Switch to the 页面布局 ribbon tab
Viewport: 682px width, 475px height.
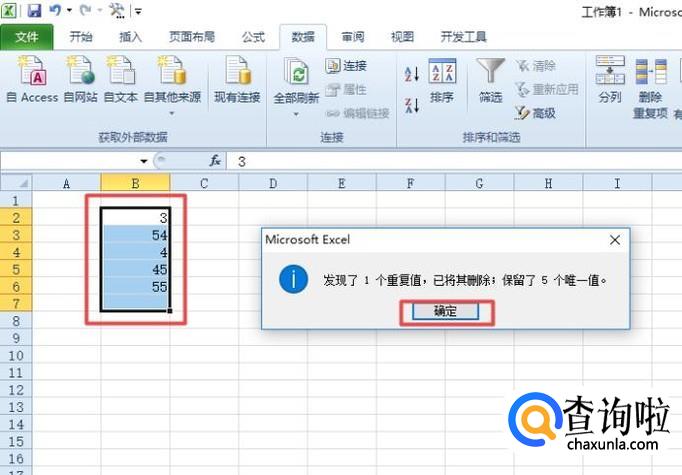tap(192, 37)
